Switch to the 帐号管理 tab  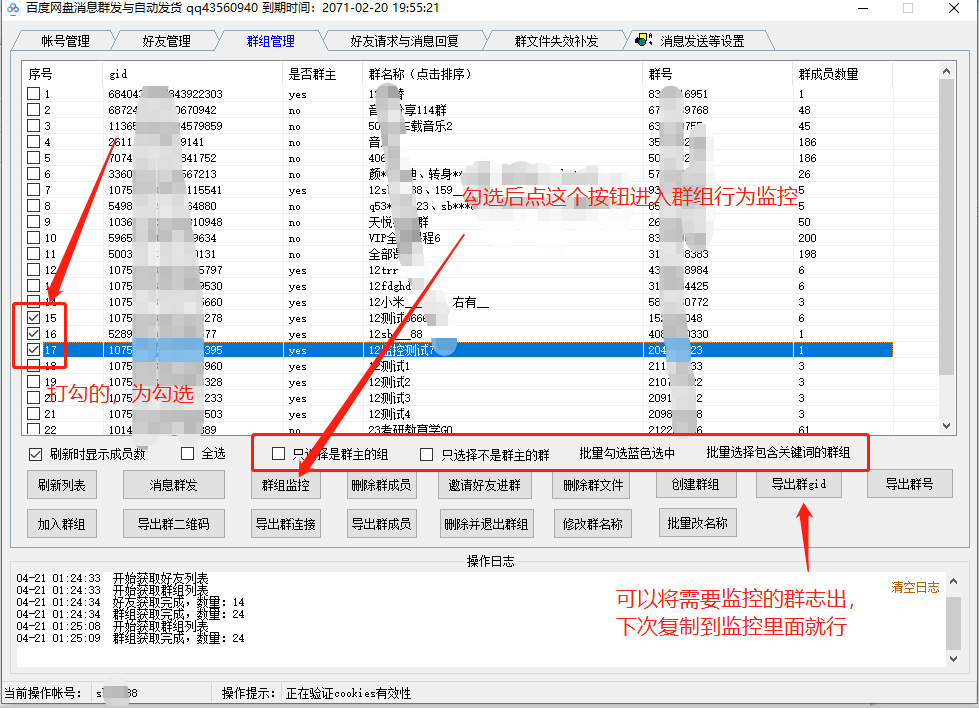62,40
